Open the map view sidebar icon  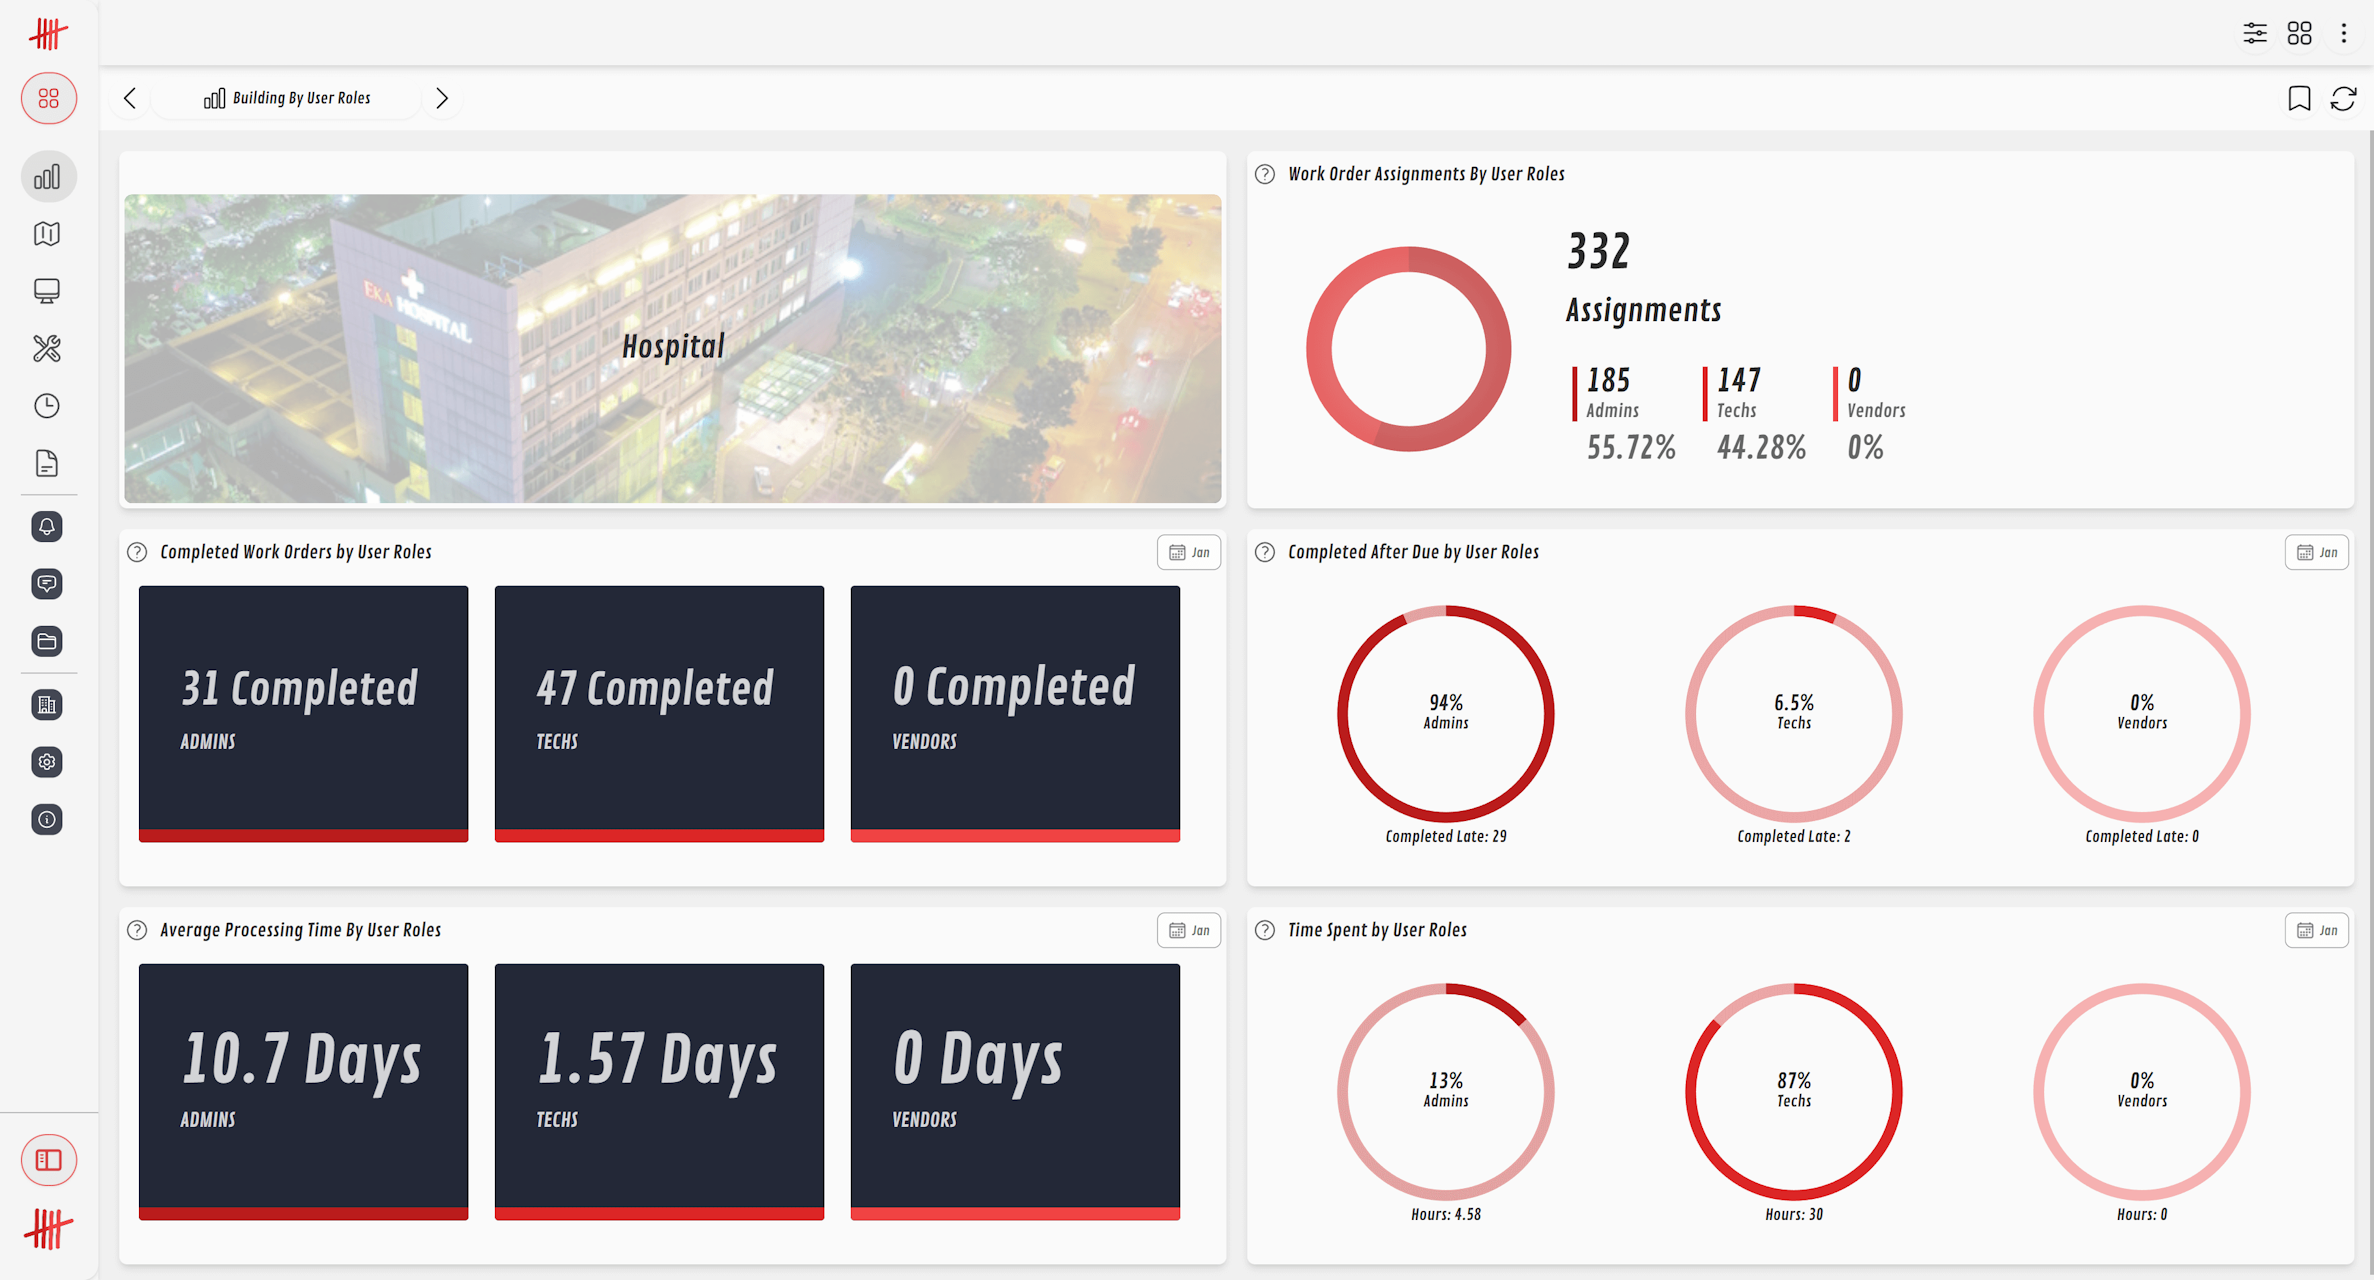47,234
